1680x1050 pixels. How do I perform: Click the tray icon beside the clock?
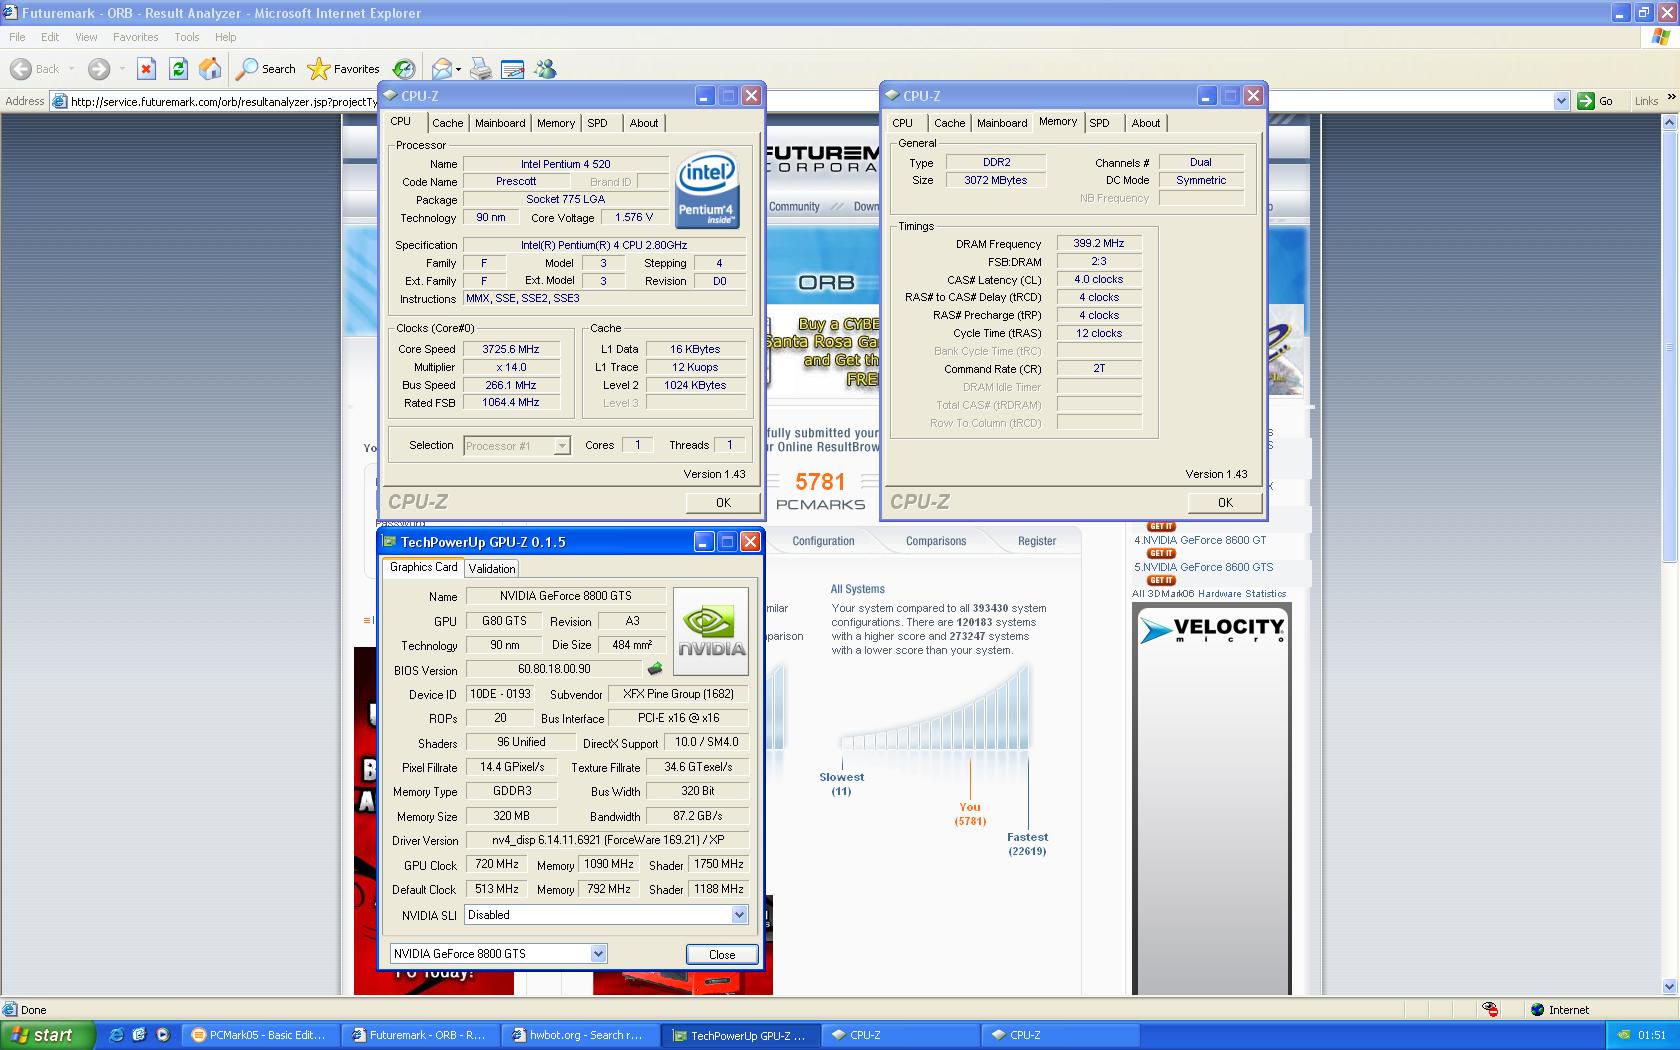pos(1623,1035)
